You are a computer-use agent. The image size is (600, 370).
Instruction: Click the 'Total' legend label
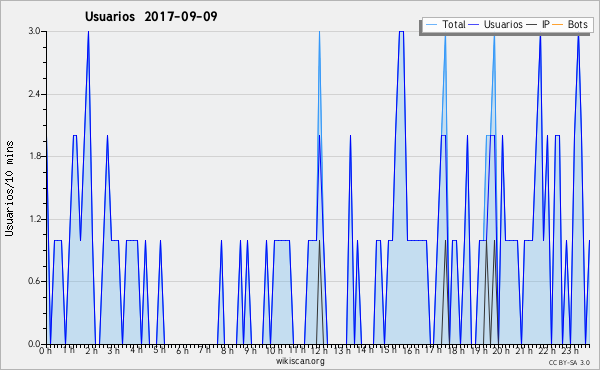454,24
